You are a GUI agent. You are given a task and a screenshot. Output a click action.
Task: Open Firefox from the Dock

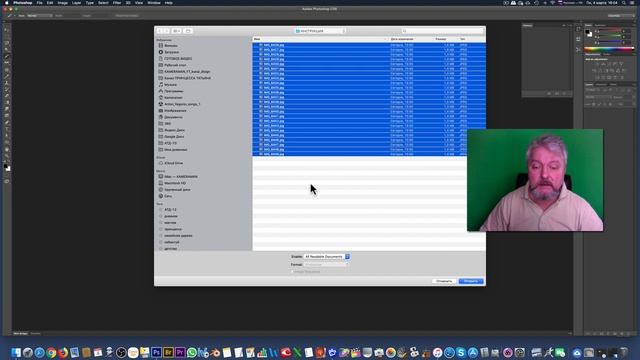[63, 352]
